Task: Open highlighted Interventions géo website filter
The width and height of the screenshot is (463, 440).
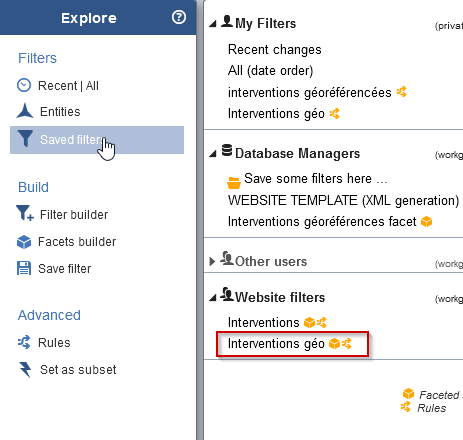Action: point(276,343)
